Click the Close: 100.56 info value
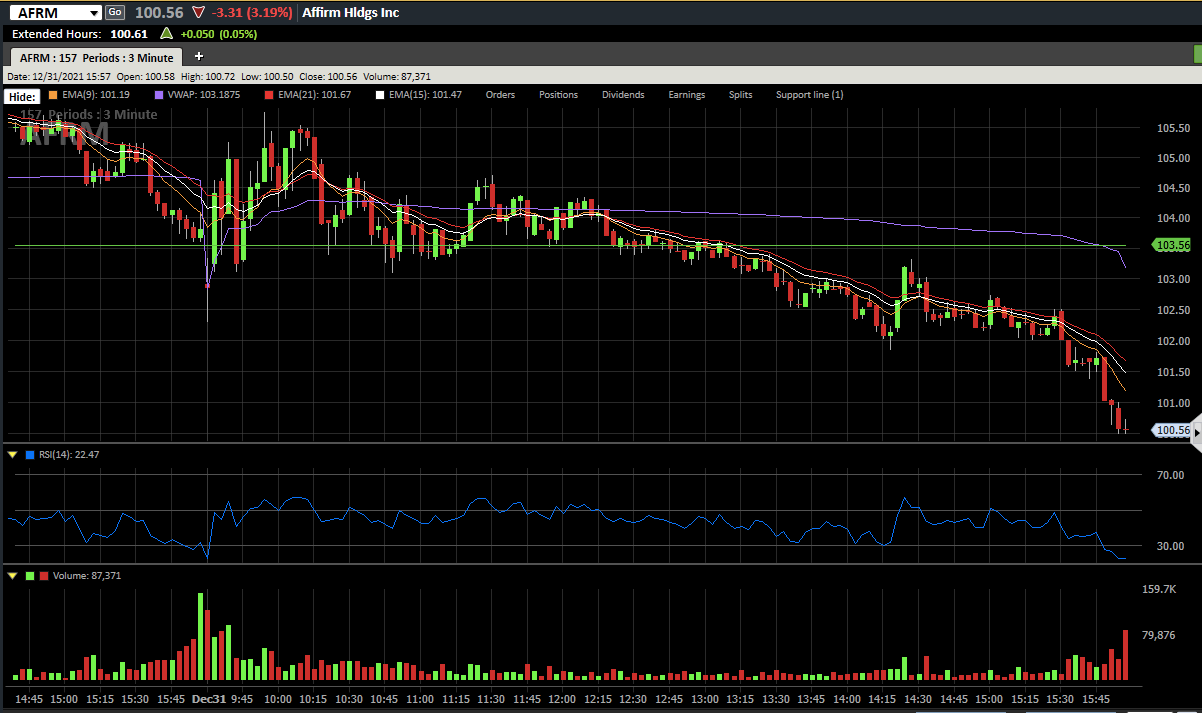Viewport: 1202px width, 713px height. click(x=328, y=76)
